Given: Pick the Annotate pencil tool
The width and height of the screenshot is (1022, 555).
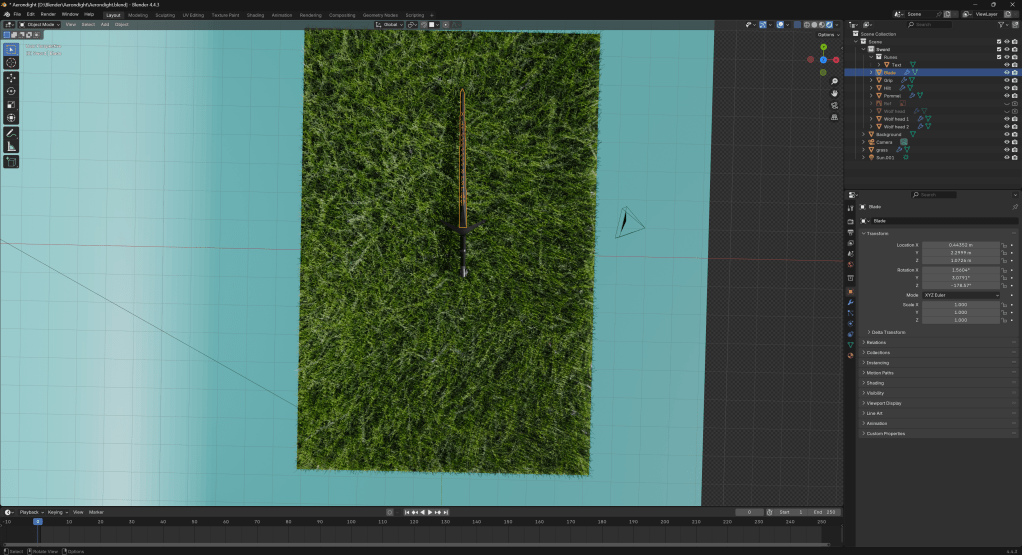Looking at the screenshot, I should 11,132.
